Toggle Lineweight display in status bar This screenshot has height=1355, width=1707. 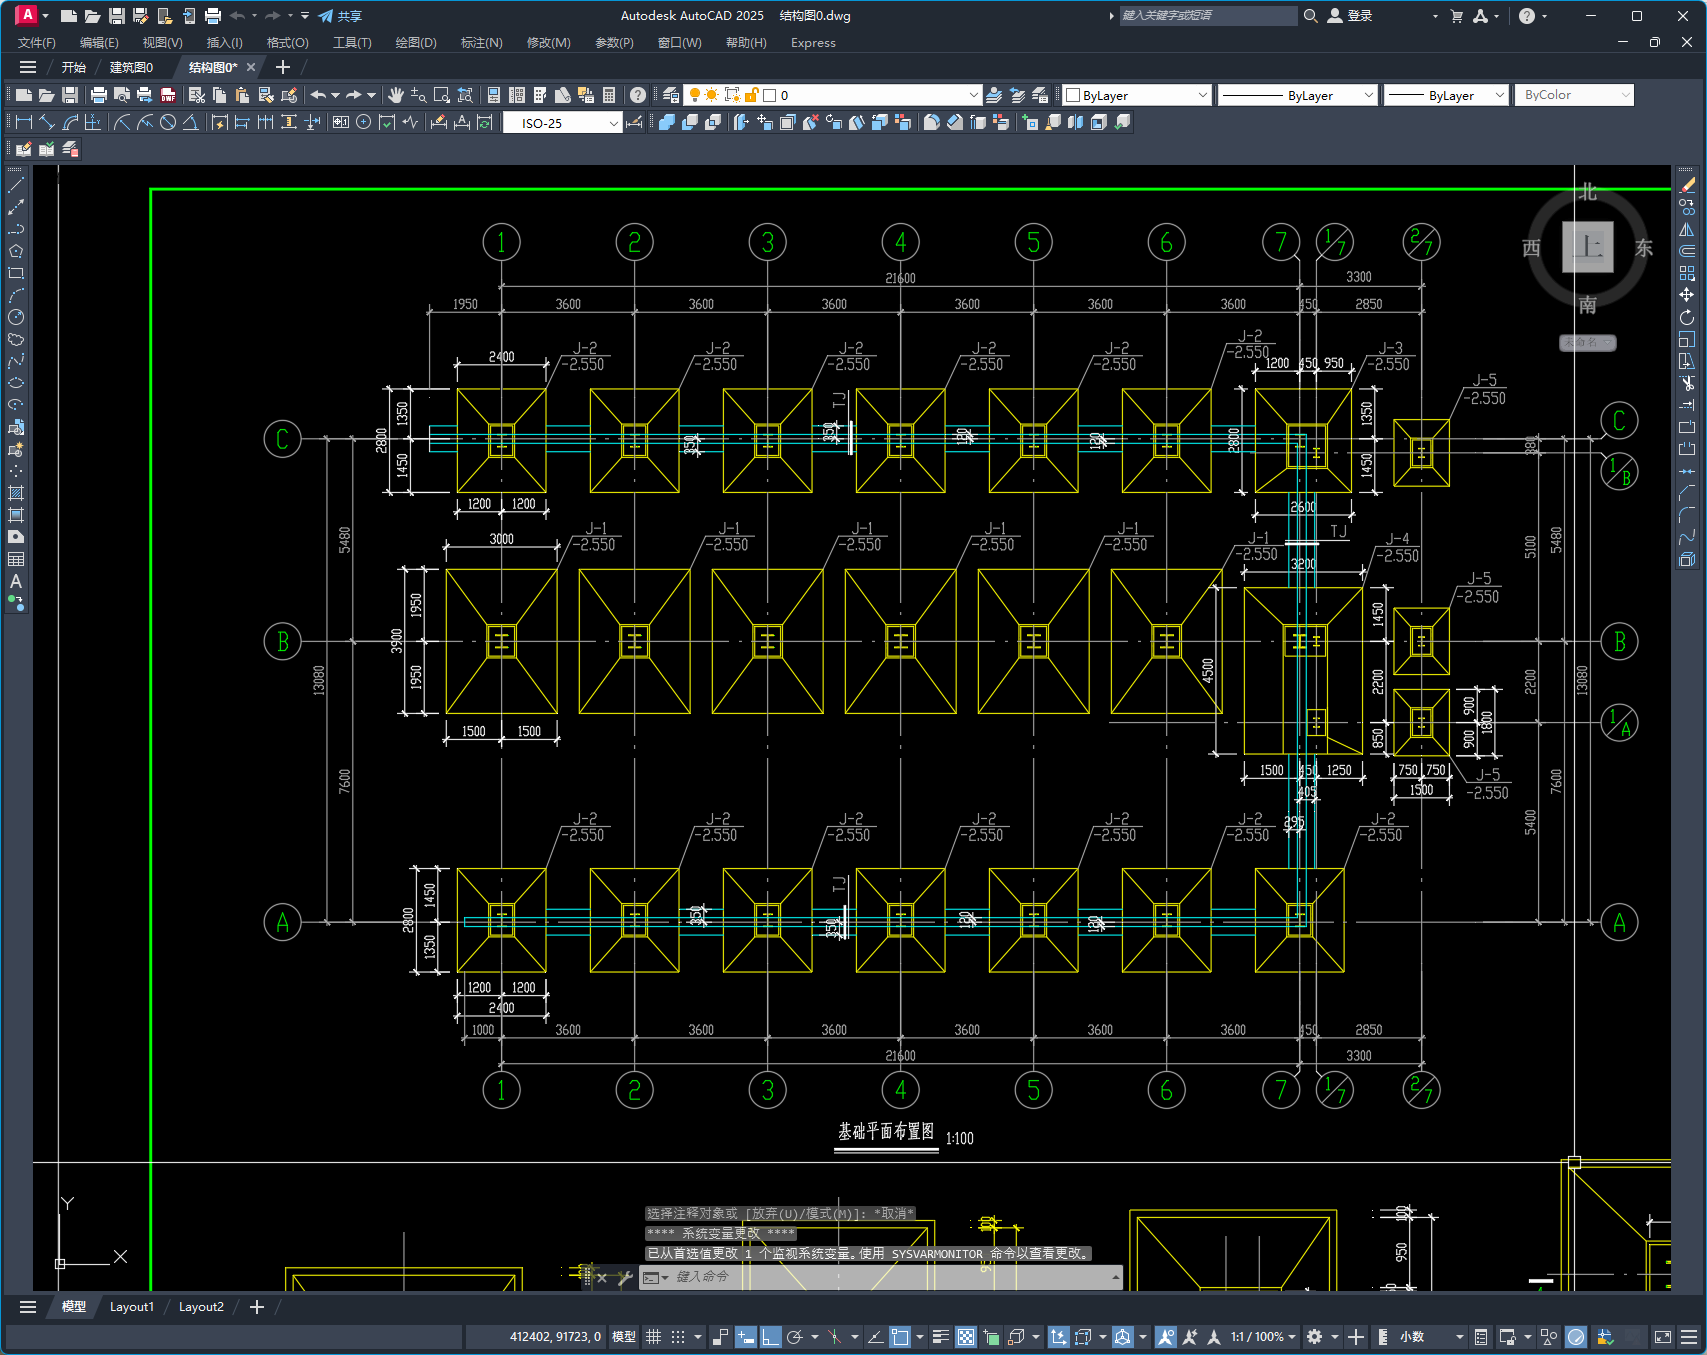pos(941,1337)
